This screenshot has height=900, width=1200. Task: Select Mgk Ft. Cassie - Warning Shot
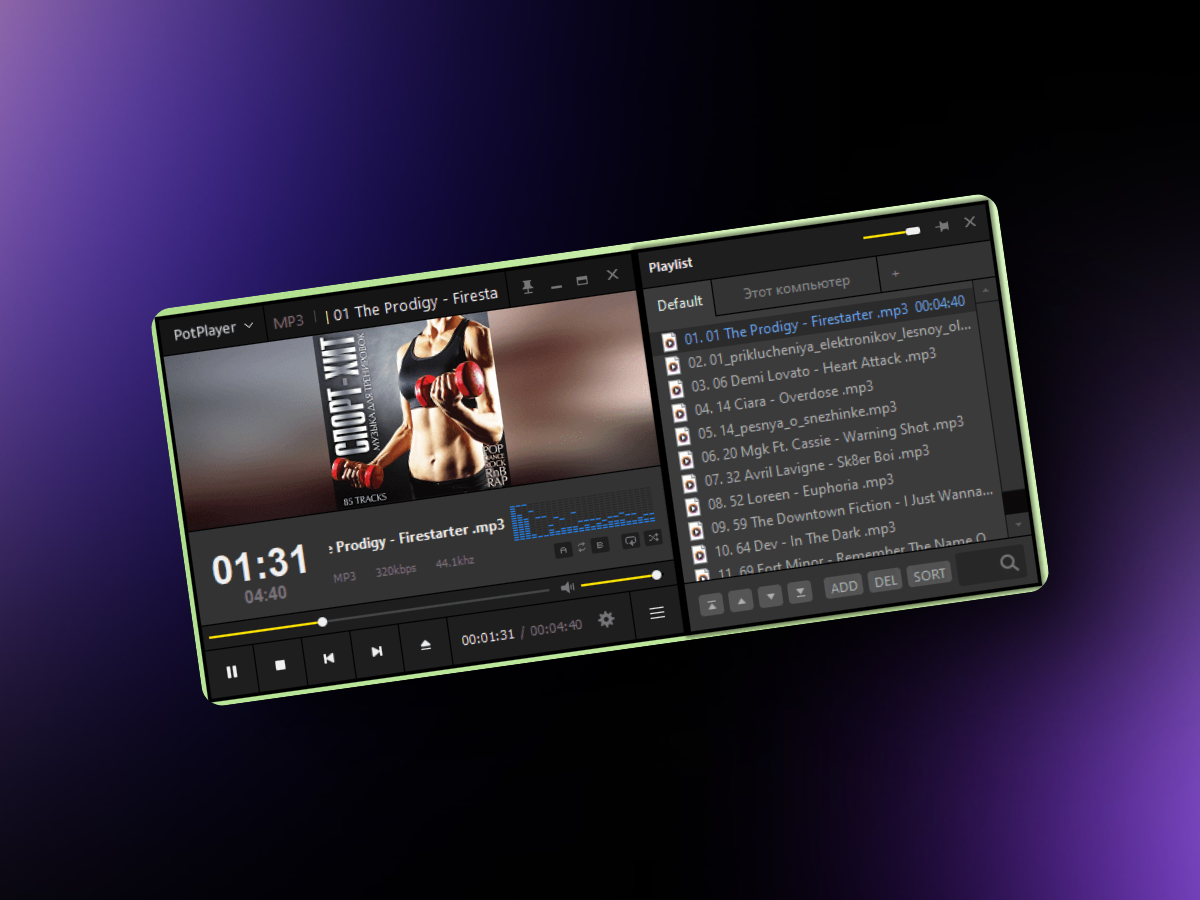coord(830,438)
